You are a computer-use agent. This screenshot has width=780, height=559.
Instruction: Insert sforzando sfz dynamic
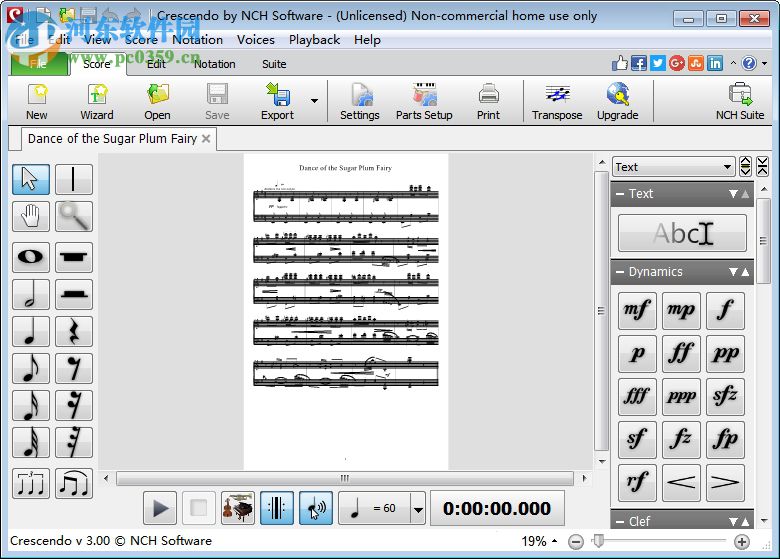(x=725, y=397)
